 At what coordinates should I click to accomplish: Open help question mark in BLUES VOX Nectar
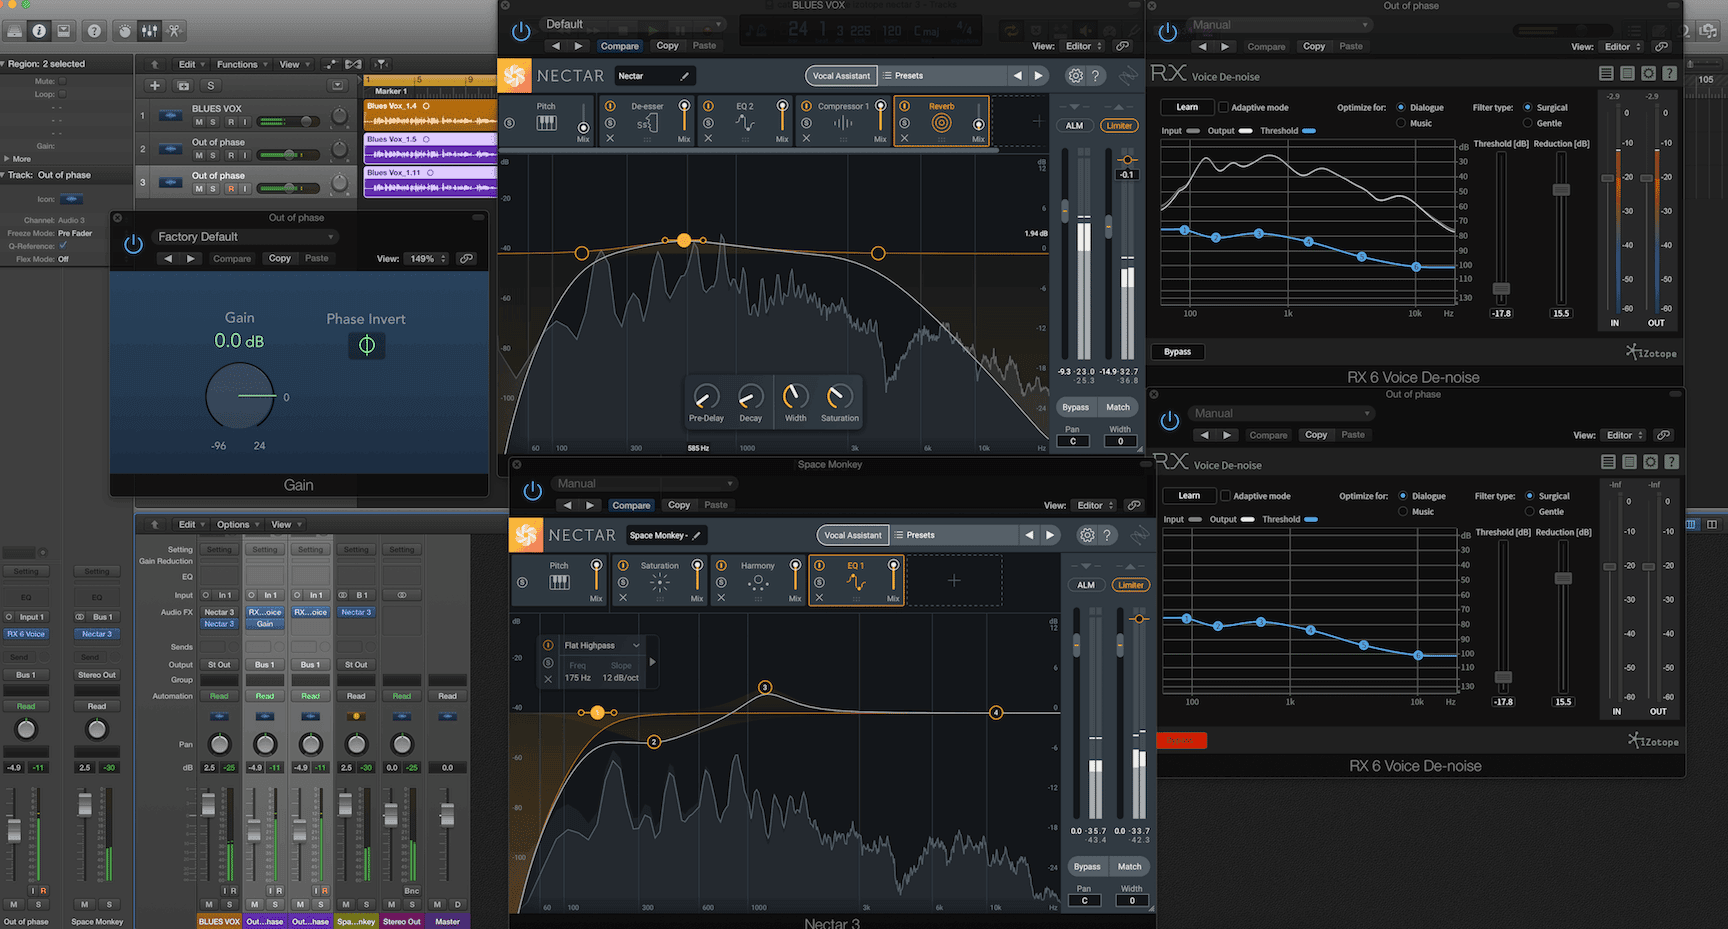1096,76
